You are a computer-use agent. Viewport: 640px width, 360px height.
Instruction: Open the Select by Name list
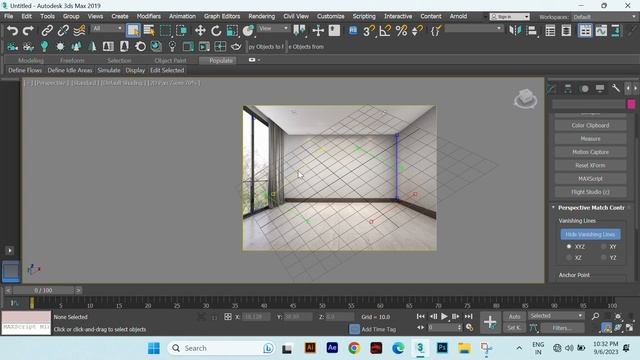(x=149, y=31)
